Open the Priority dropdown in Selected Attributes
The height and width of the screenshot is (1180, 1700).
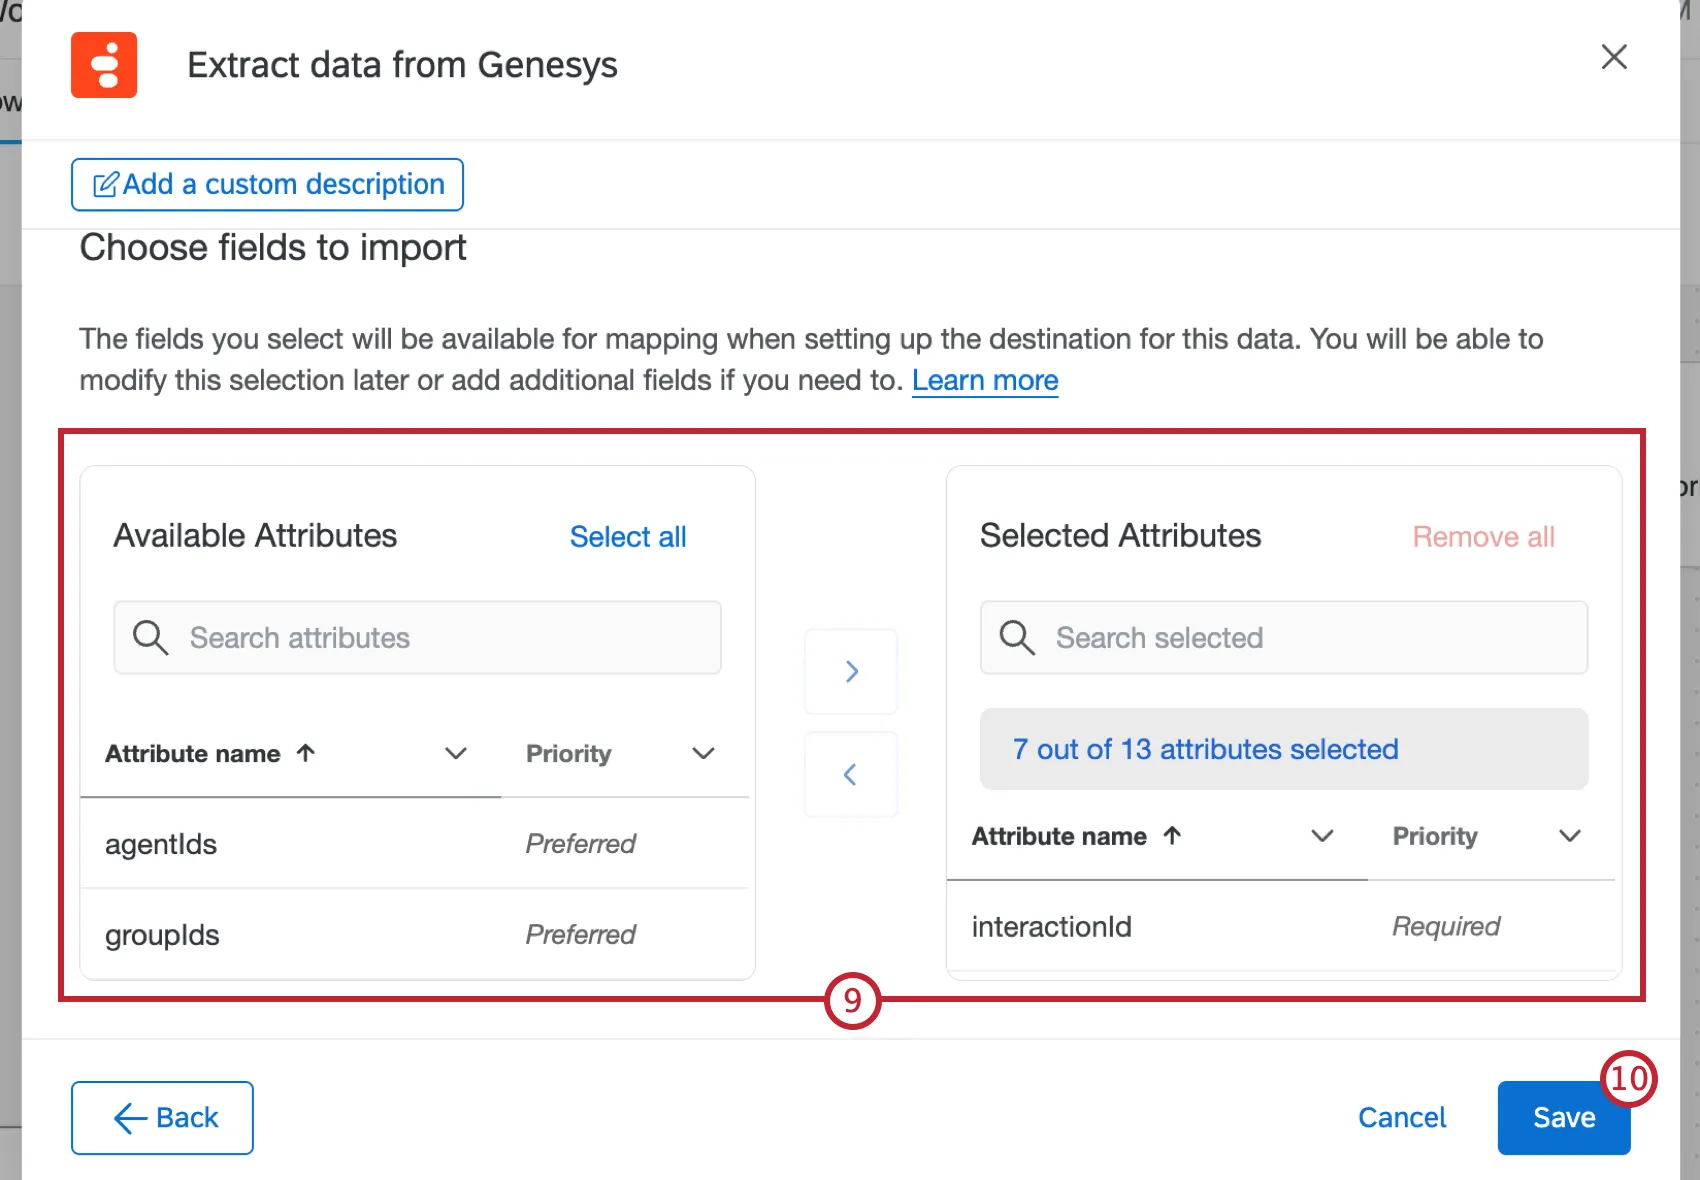[1570, 836]
